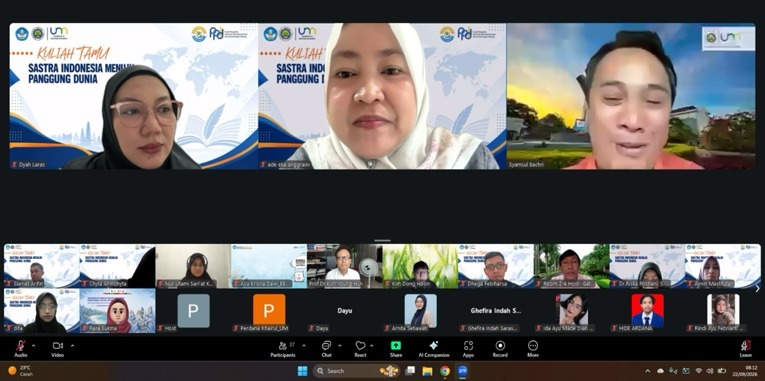
Task: Select Aynin Mashfufah's thumbnail
Action: tap(723, 266)
